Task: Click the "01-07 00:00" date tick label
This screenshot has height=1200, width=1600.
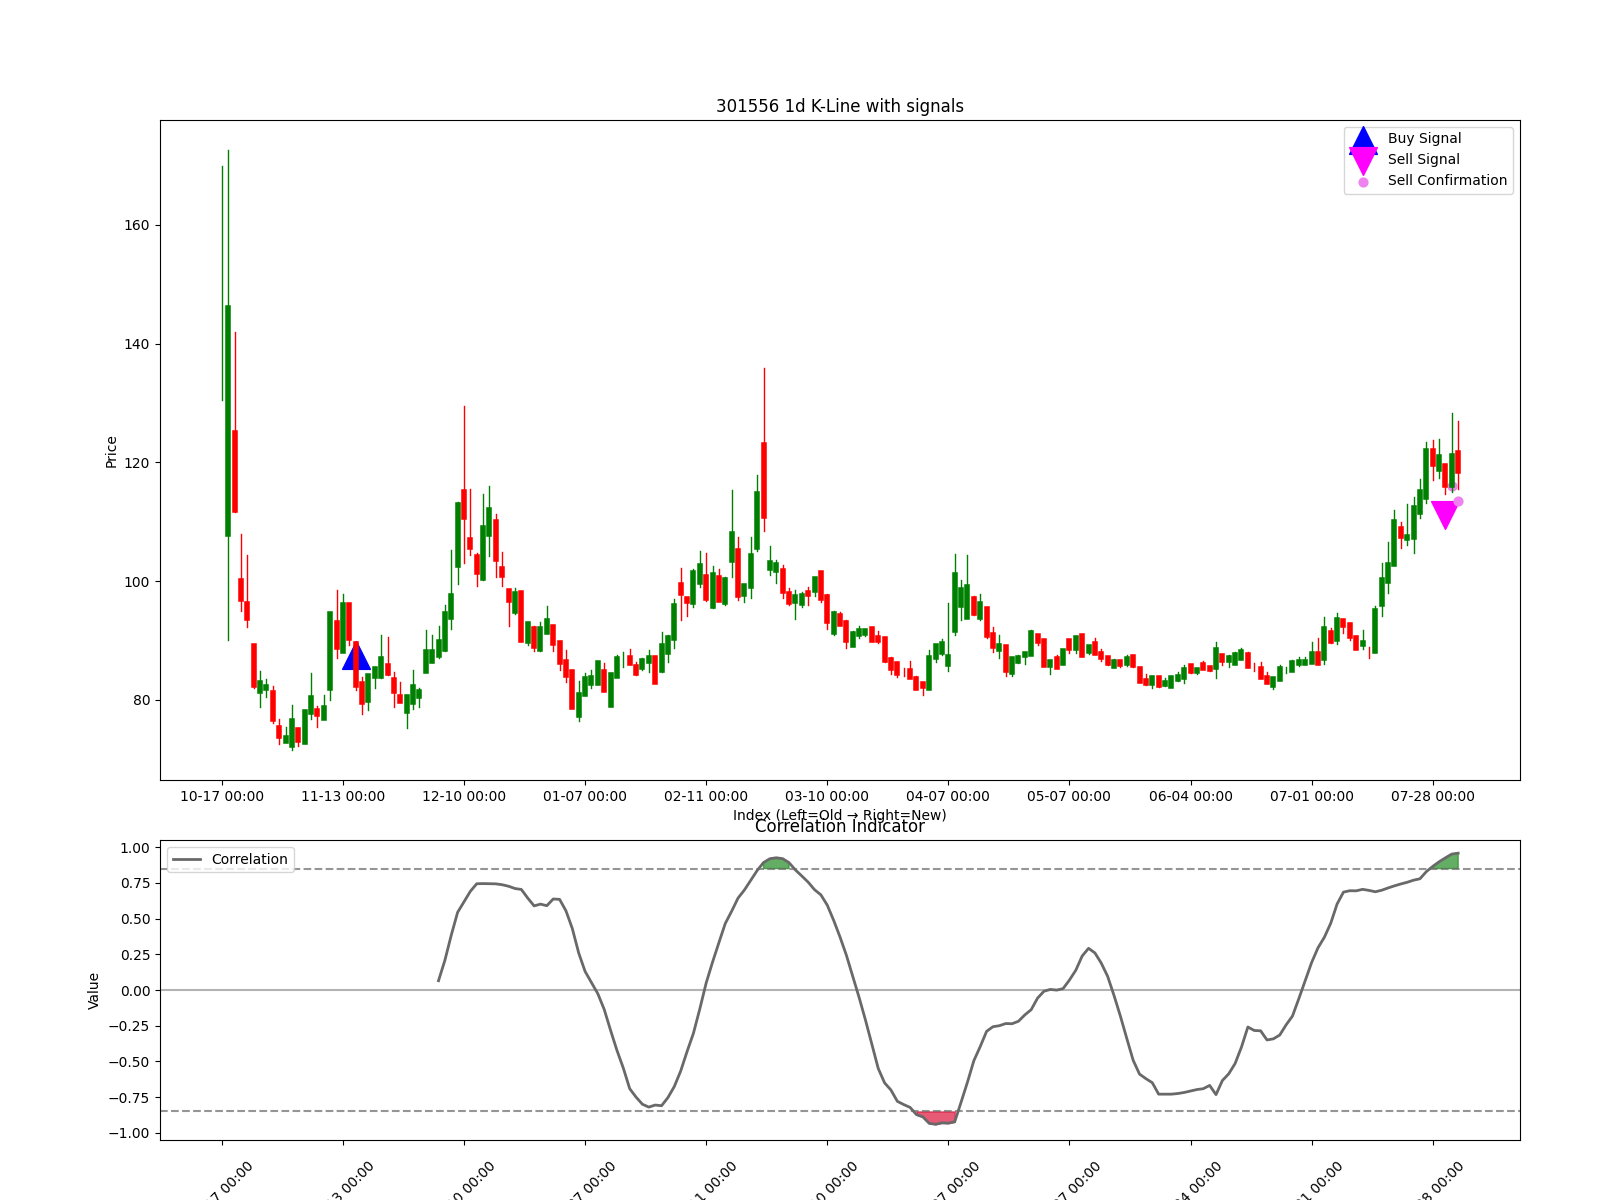Action: coord(585,796)
